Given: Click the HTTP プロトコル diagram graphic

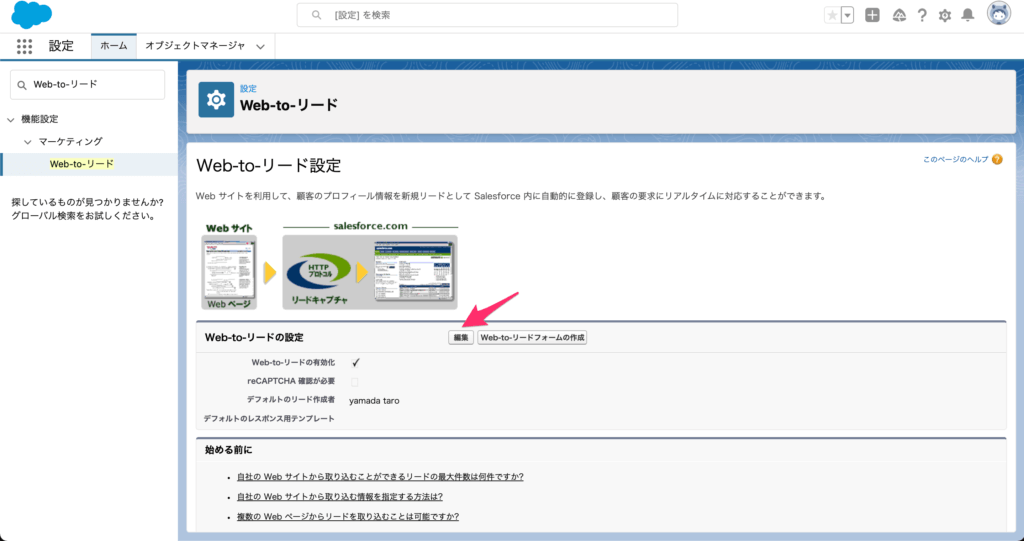Looking at the screenshot, I should 318,272.
